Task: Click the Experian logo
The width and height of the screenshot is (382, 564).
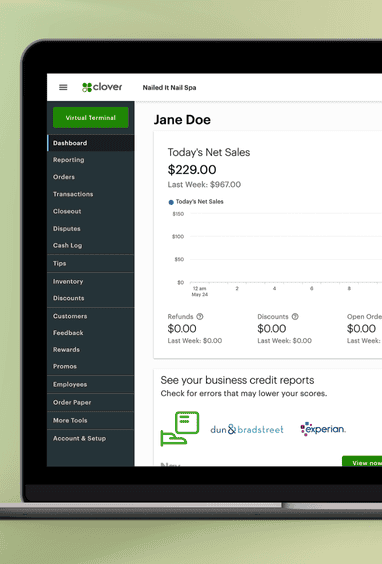Action: click(x=323, y=429)
